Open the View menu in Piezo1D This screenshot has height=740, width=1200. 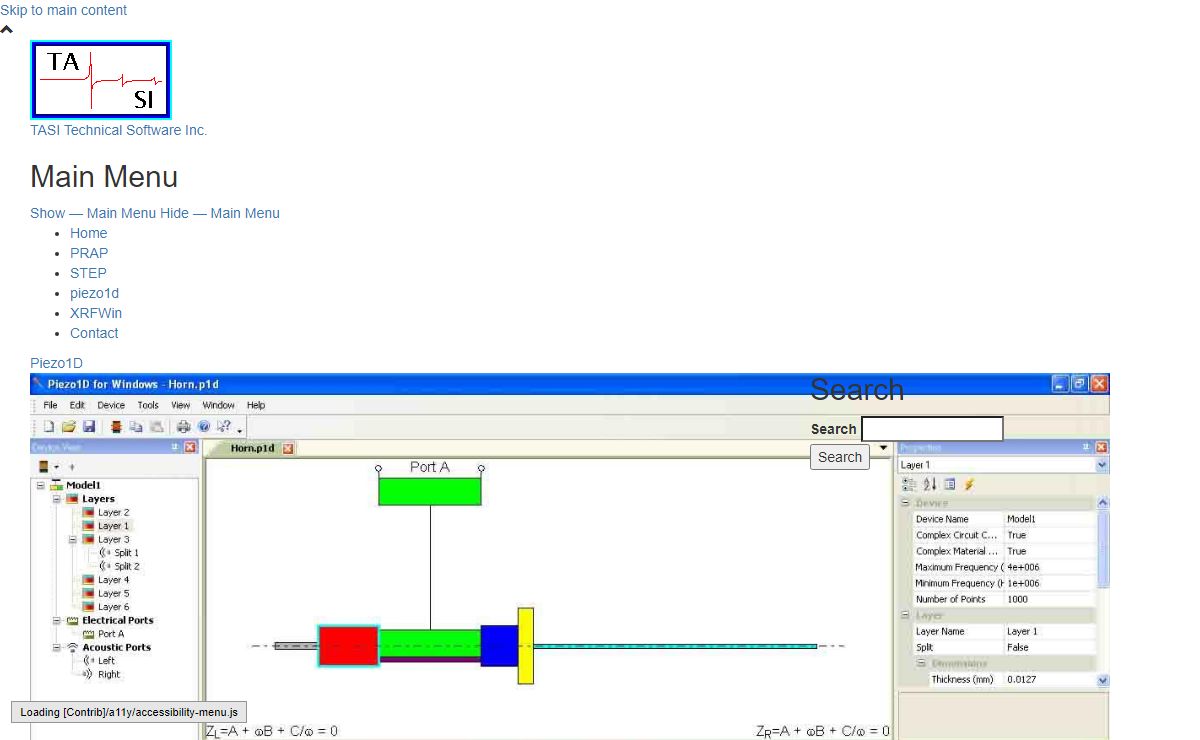(180, 405)
